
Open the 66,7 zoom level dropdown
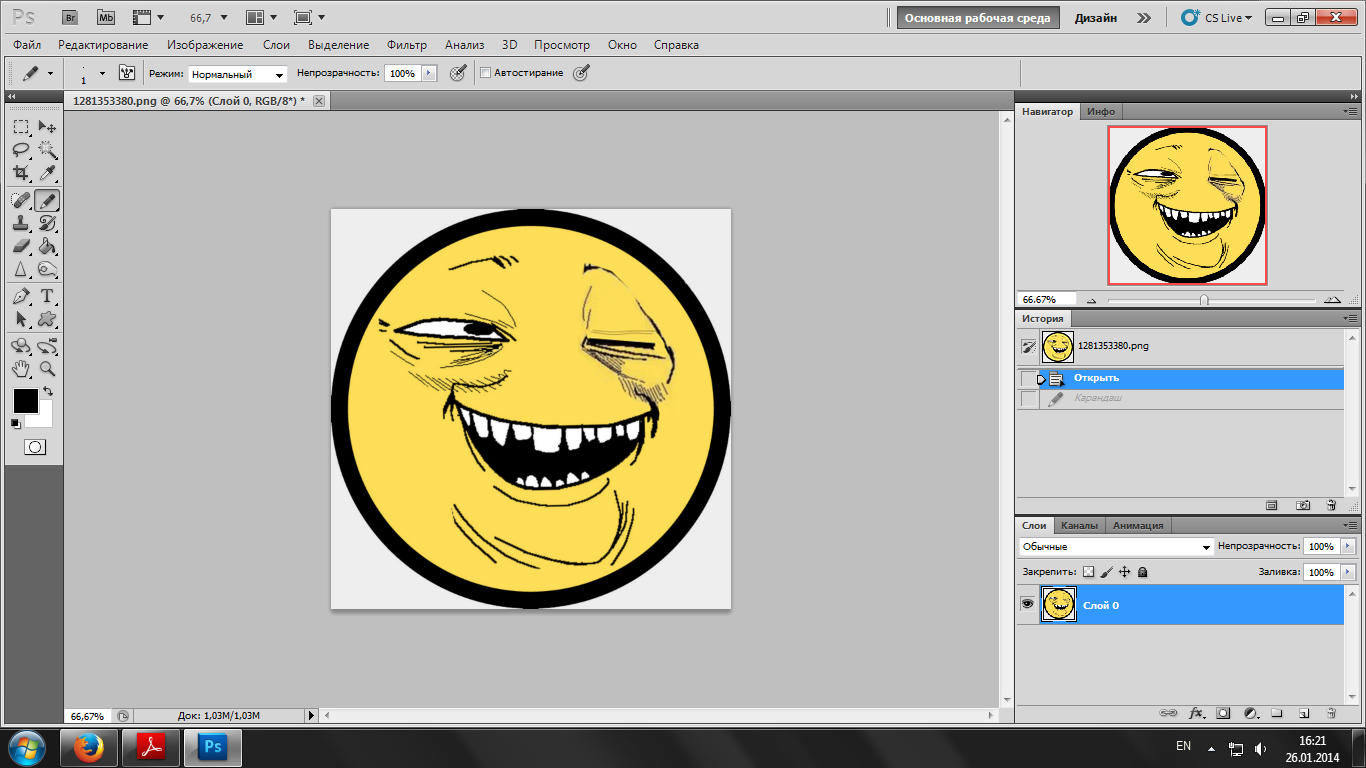tap(209, 17)
